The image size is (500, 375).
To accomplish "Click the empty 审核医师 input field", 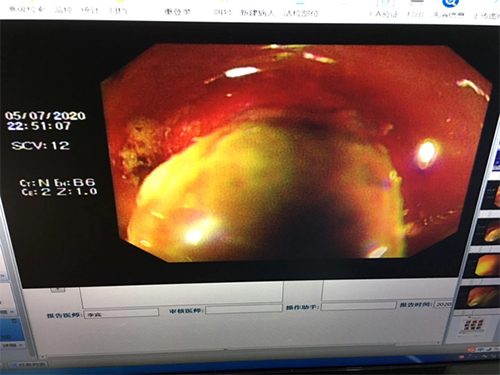I will [x=244, y=309].
